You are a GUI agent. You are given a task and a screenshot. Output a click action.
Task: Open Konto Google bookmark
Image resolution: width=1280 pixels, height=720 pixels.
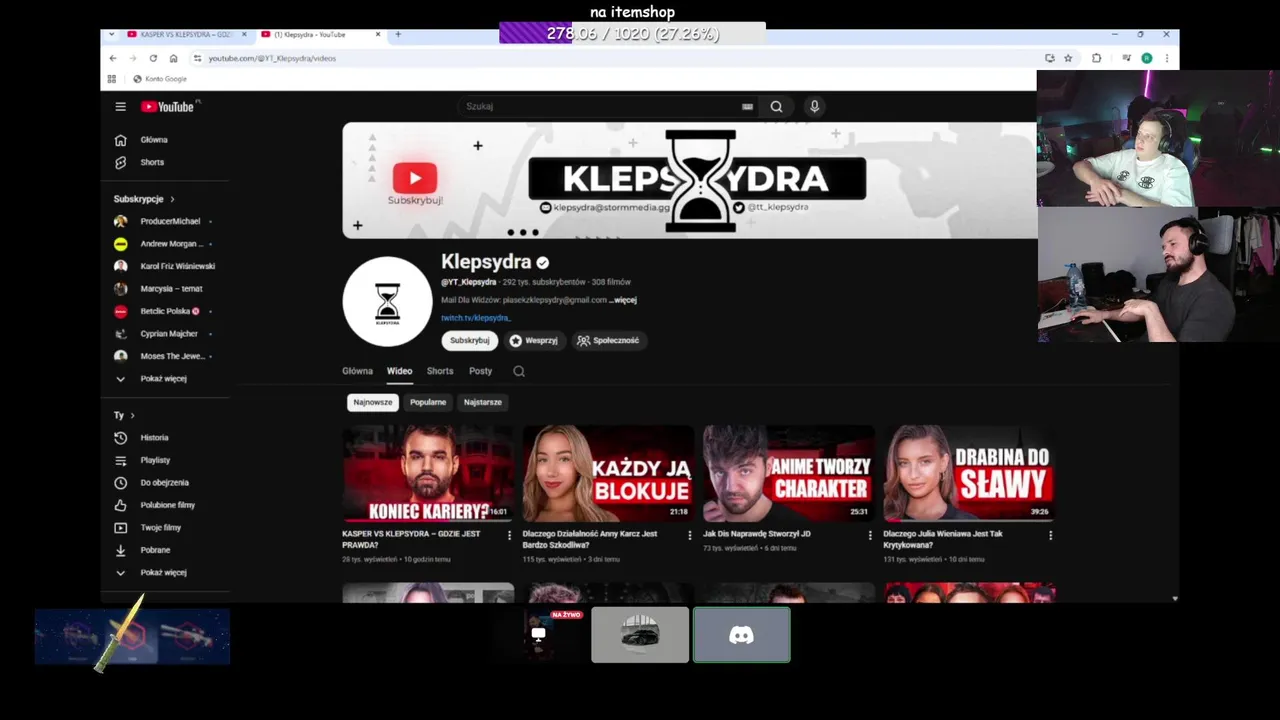pyautogui.click(x=160, y=79)
